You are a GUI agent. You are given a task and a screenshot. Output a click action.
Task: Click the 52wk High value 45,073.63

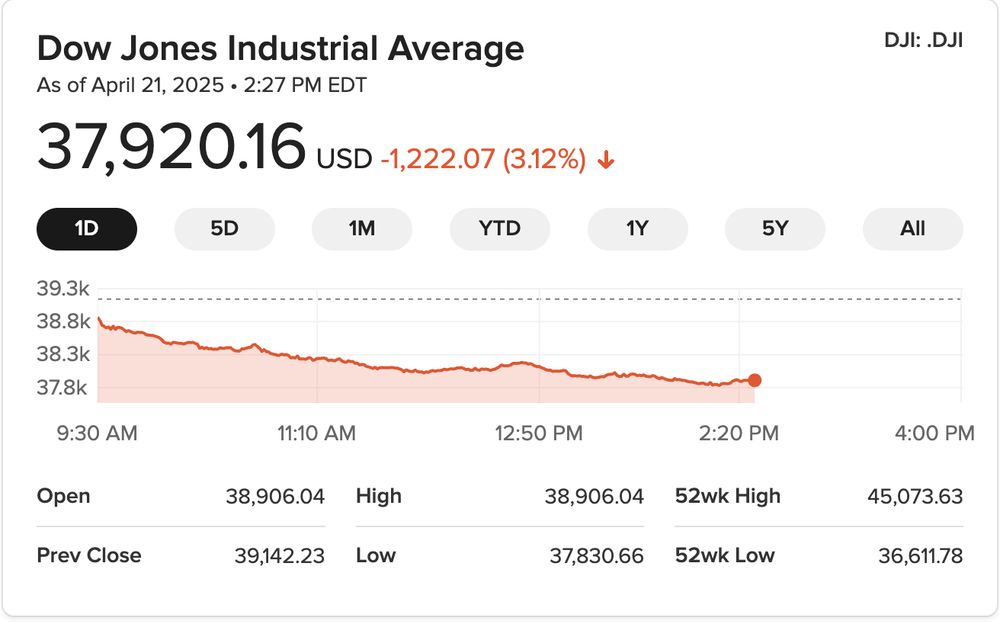click(x=916, y=496)
